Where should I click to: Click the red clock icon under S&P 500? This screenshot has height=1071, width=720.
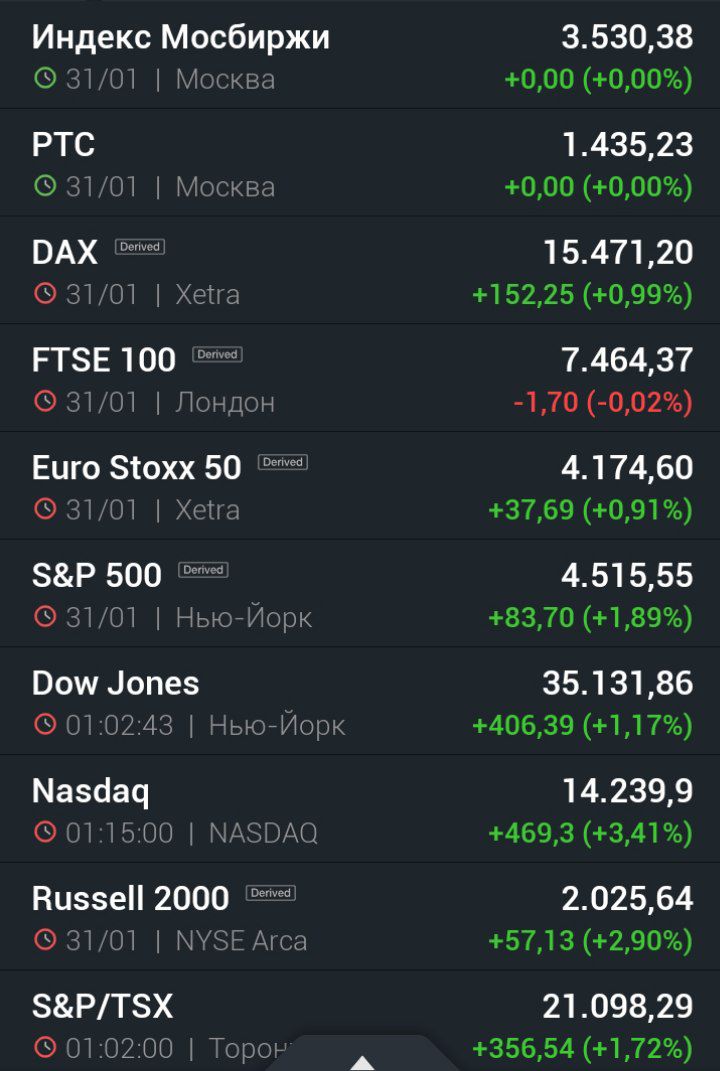pyautogui.click(x=44, y=617)
